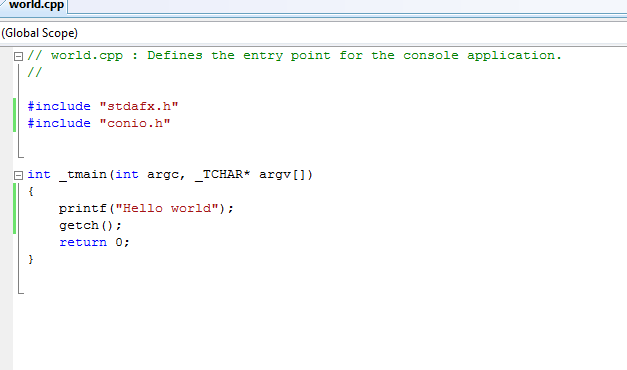
Task: Click the "Hello world" string literal
Action: coord(167,208)
